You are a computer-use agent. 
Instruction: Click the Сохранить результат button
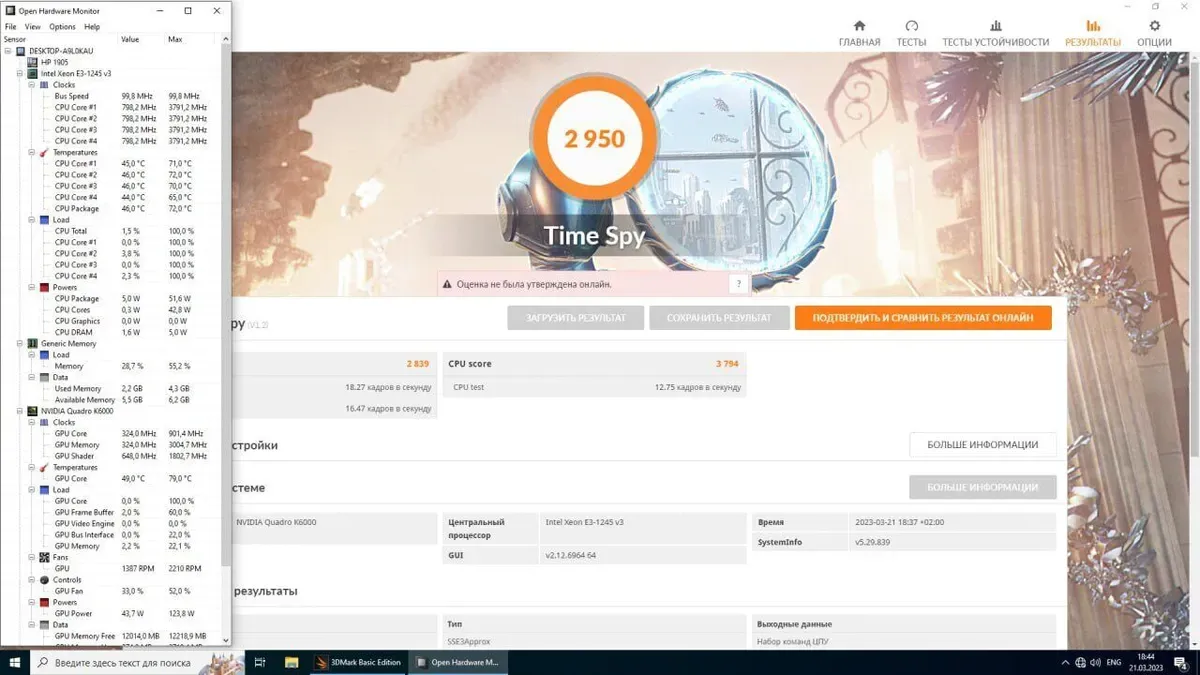(x=719, y=318)
